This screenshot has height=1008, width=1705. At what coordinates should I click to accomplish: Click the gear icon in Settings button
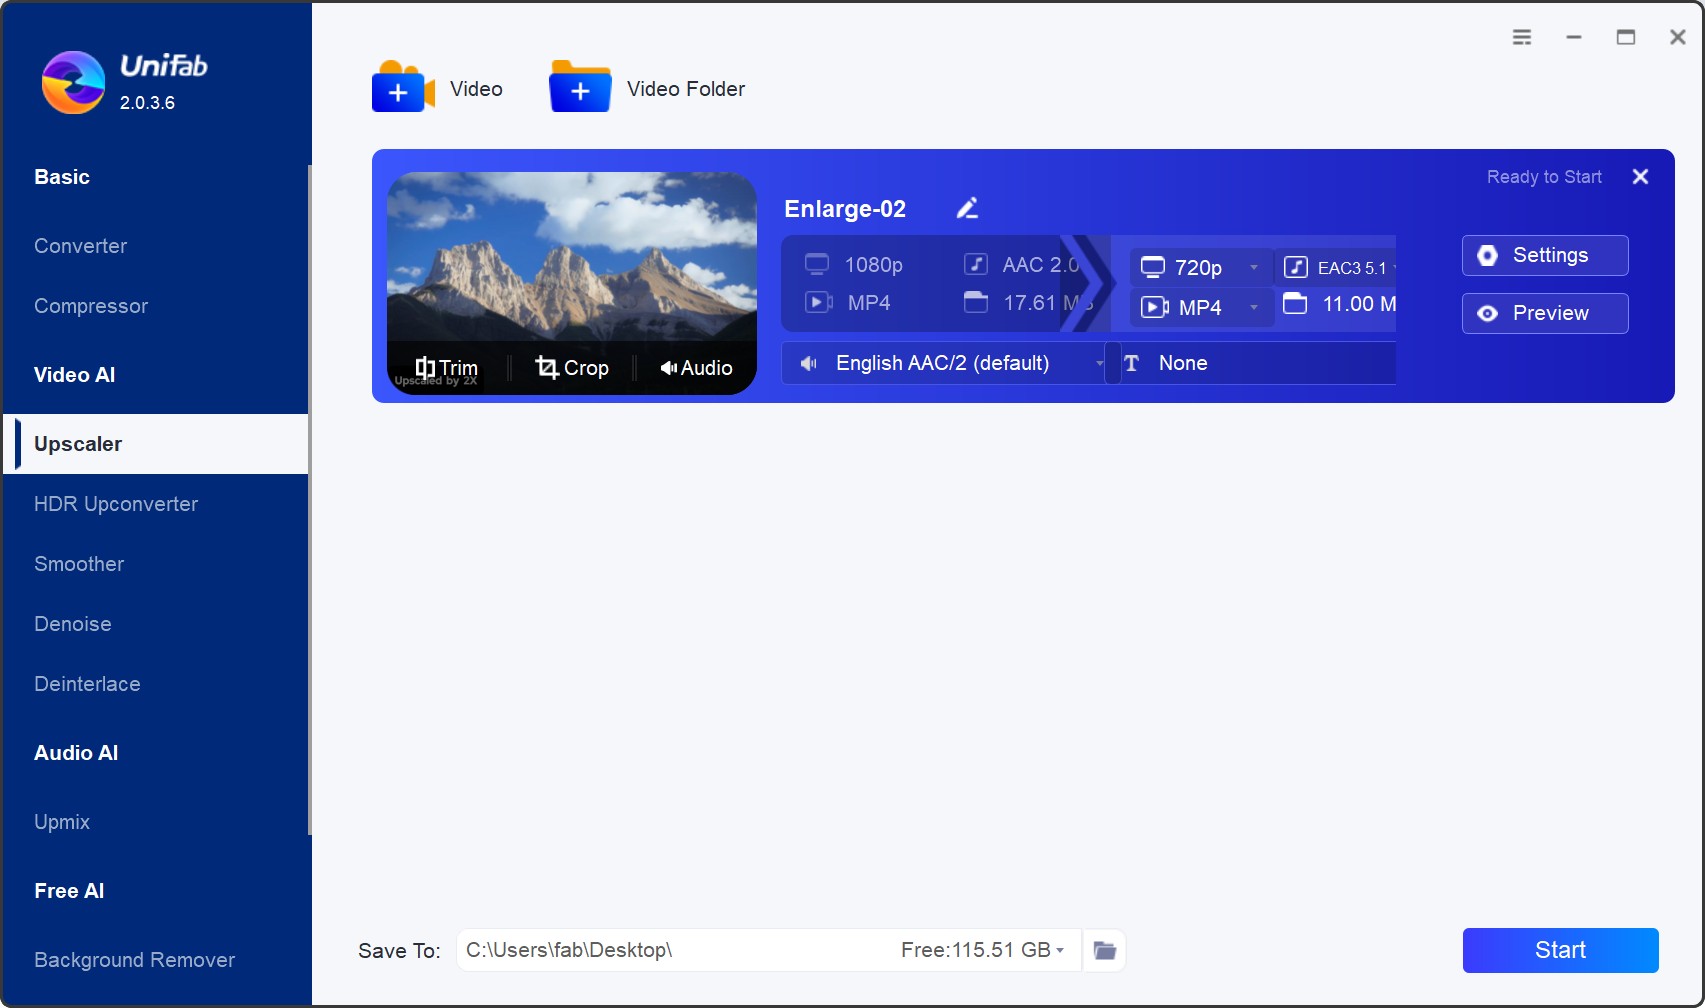pyautogui.click(x=1488, y=255)
